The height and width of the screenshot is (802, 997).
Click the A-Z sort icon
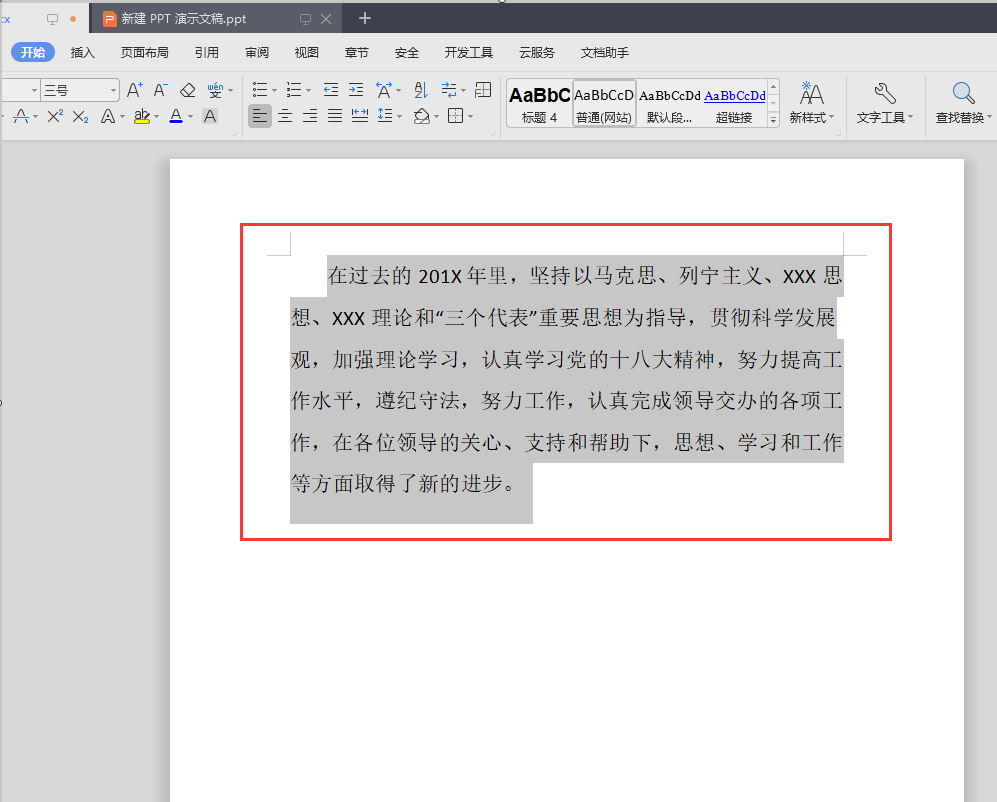[421, 90]
